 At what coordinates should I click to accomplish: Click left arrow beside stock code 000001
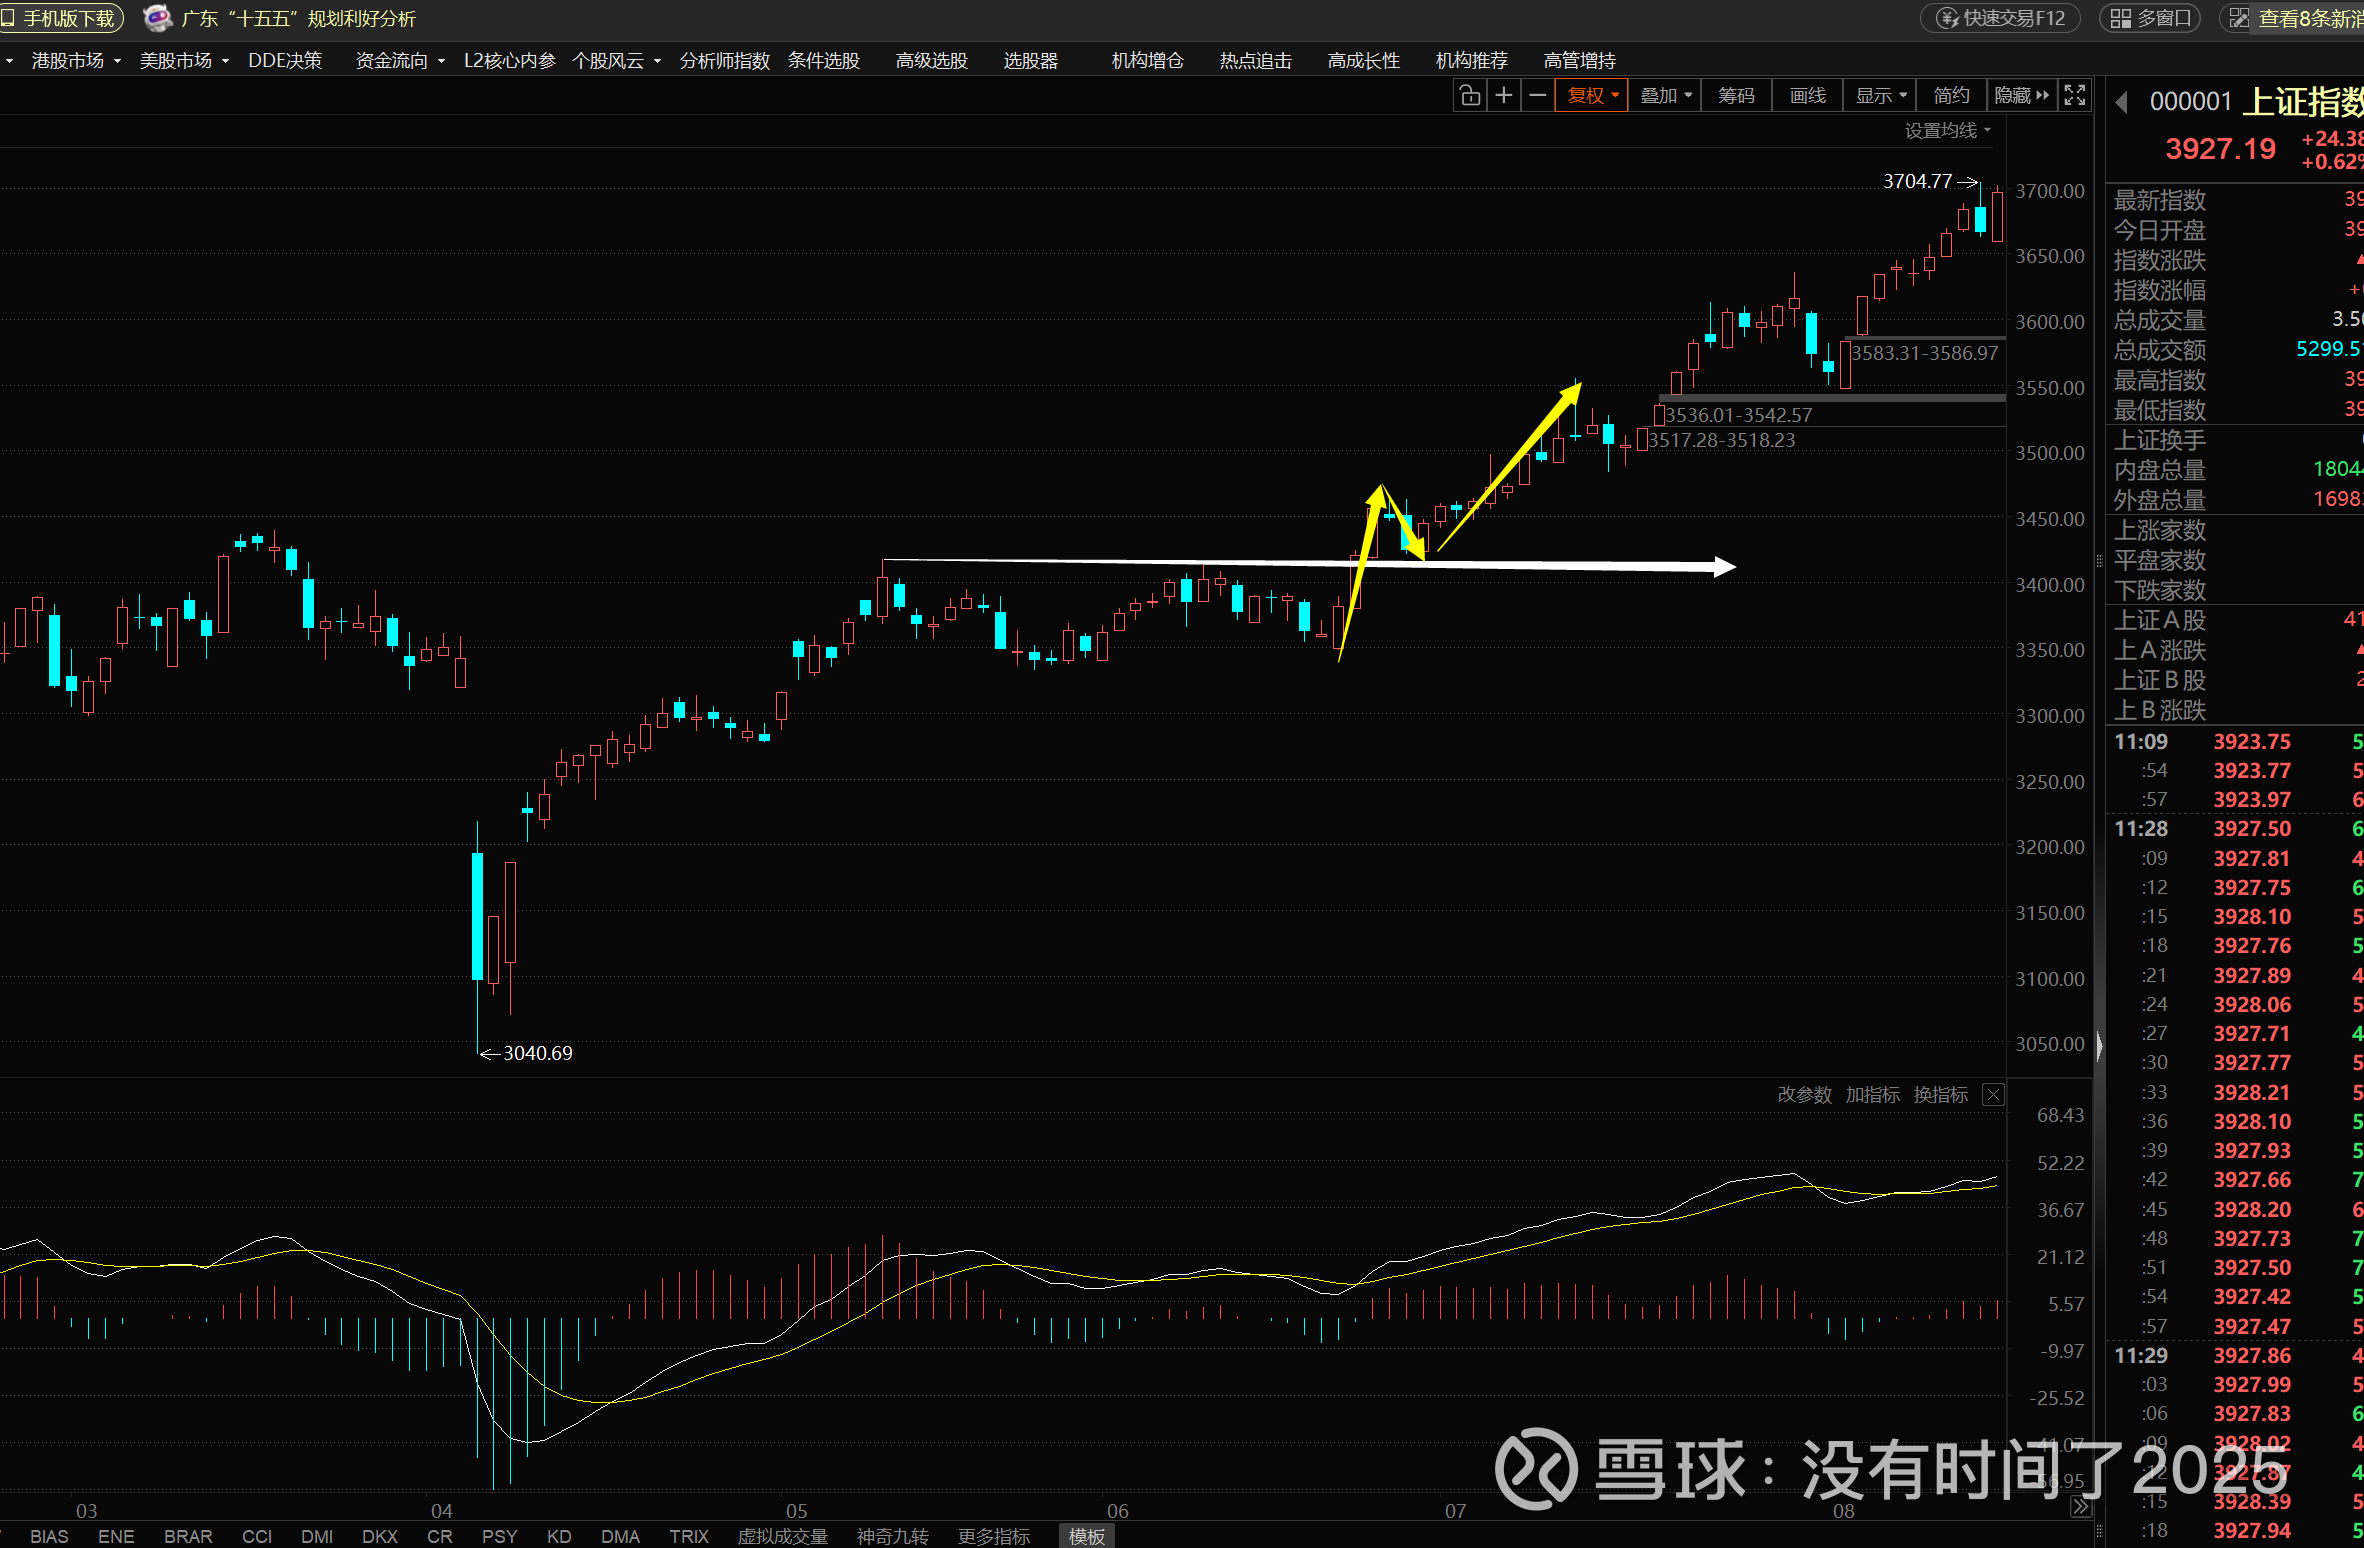[2122, 102]
